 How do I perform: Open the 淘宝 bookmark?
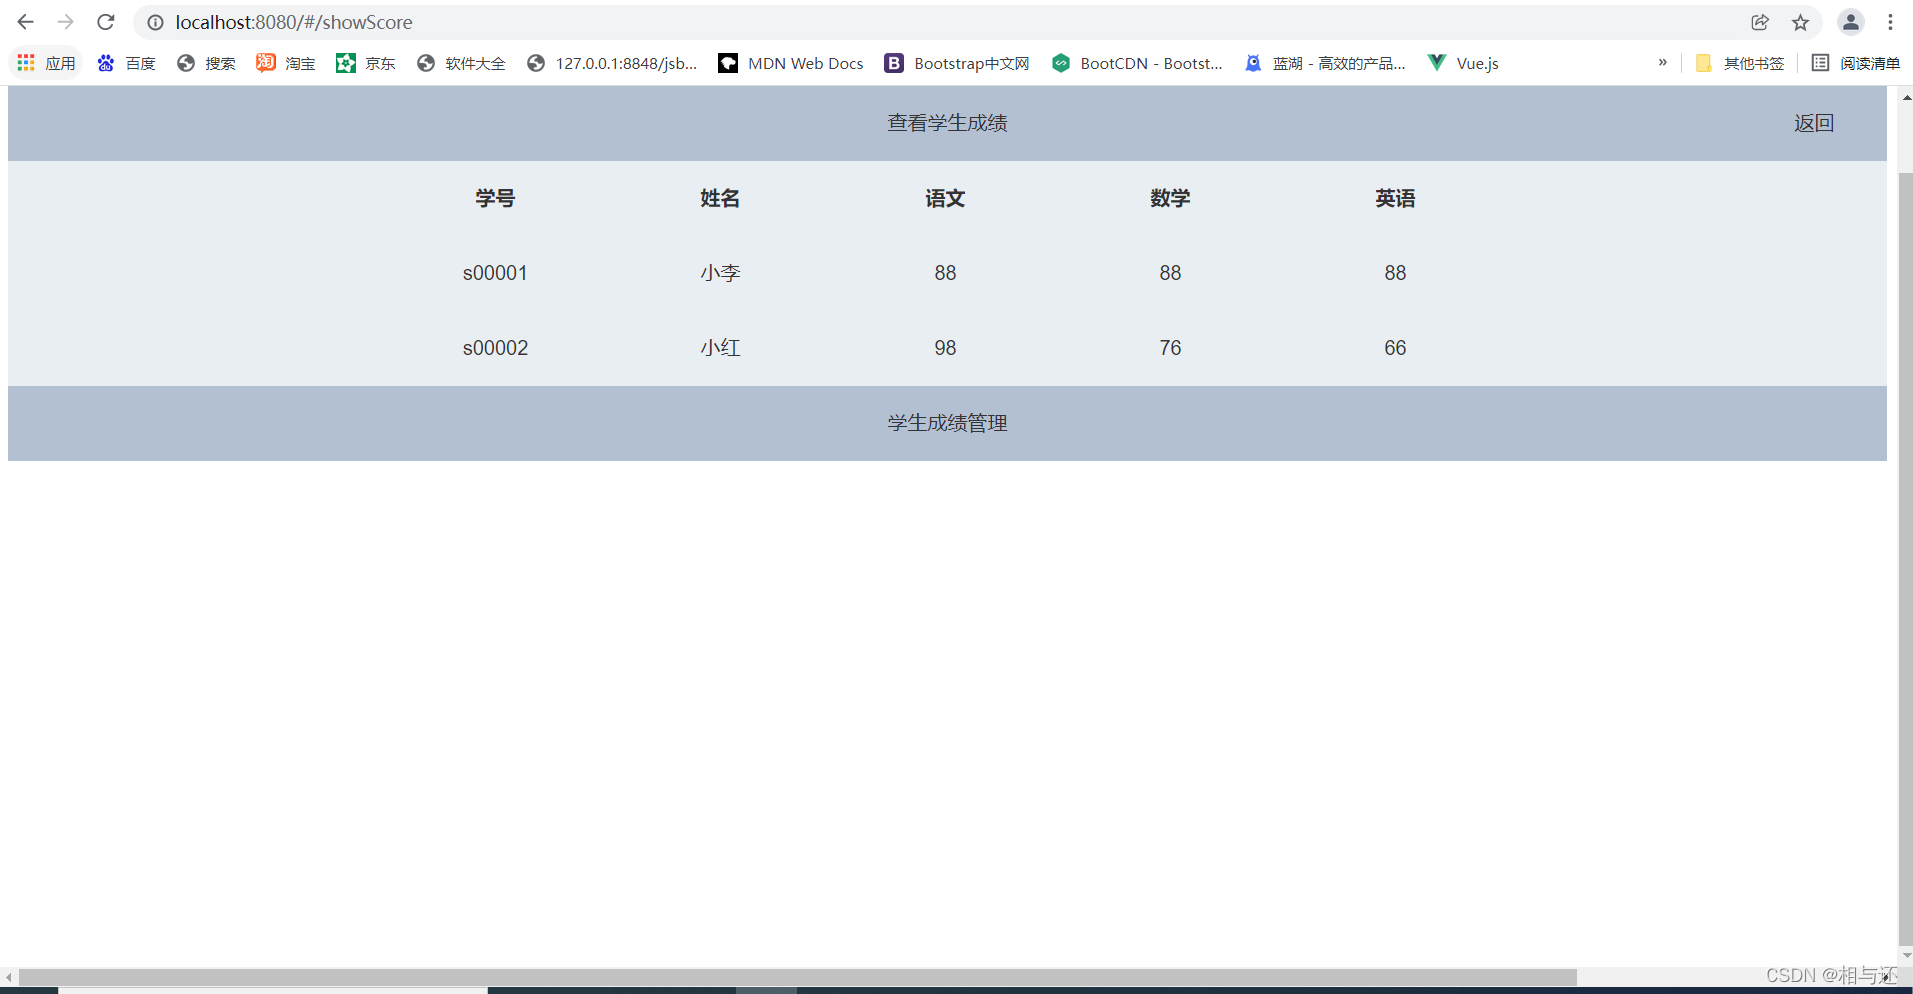[286, 63]
